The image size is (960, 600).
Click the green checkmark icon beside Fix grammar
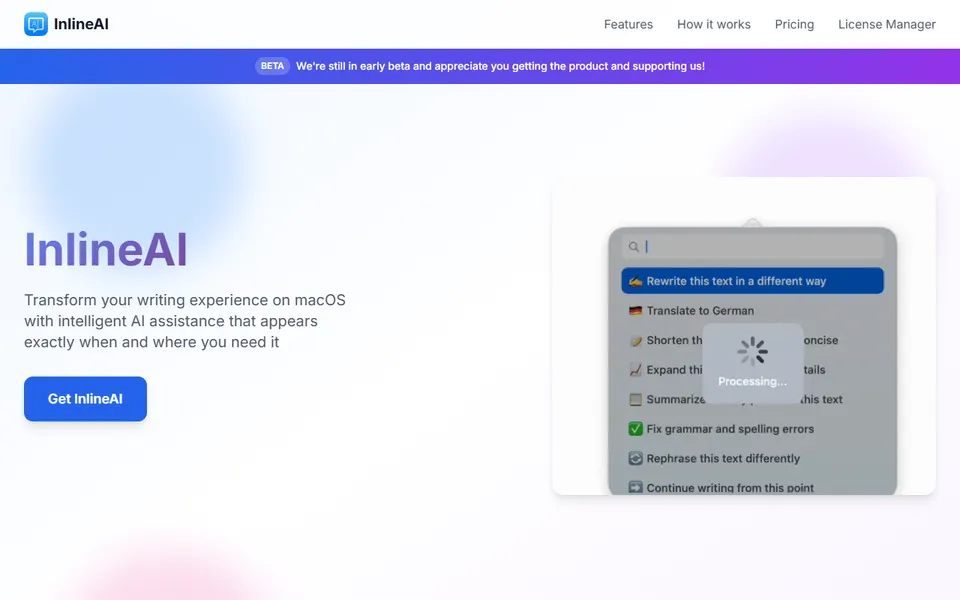(x=636, y=429)
